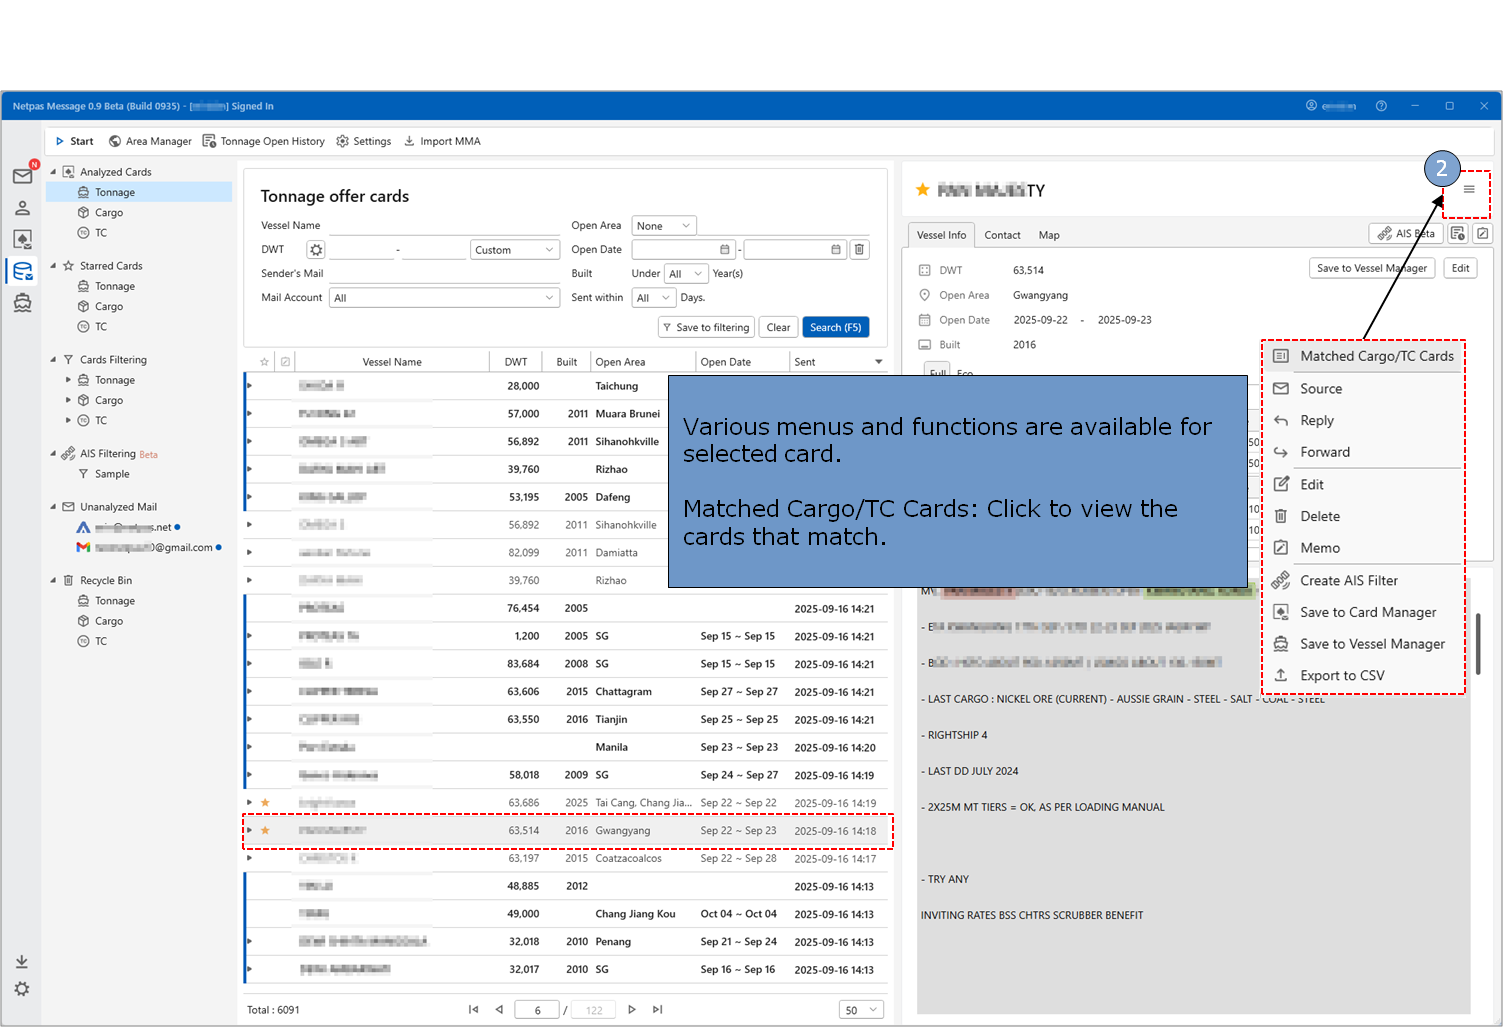
Task: Open the ship icon in left sidebar
Action: [22, 303]
